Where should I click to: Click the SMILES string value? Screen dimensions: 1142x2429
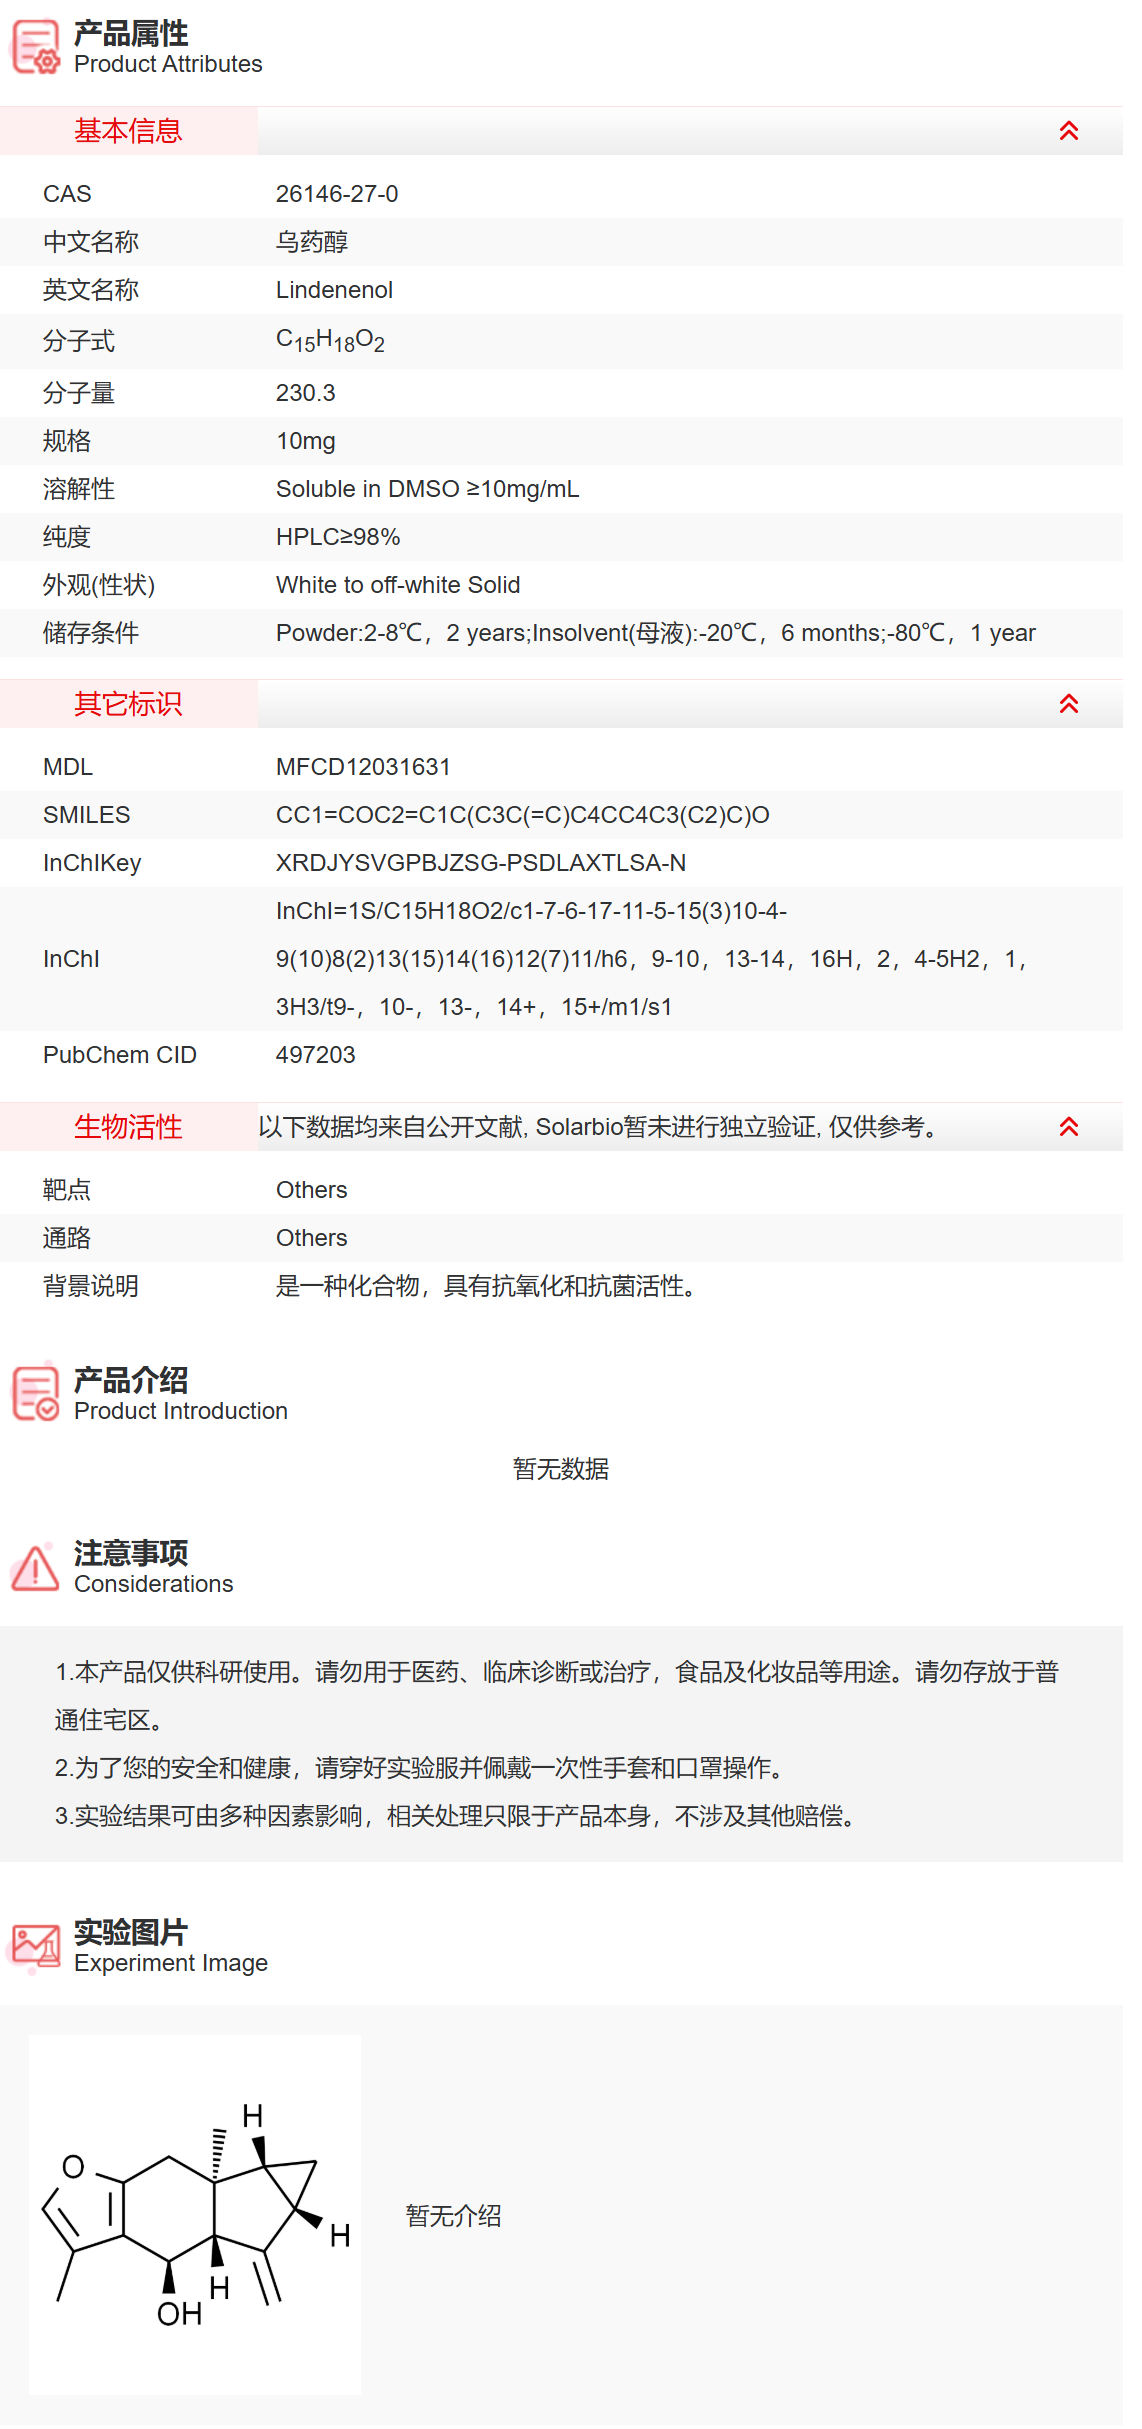(523, 815)
